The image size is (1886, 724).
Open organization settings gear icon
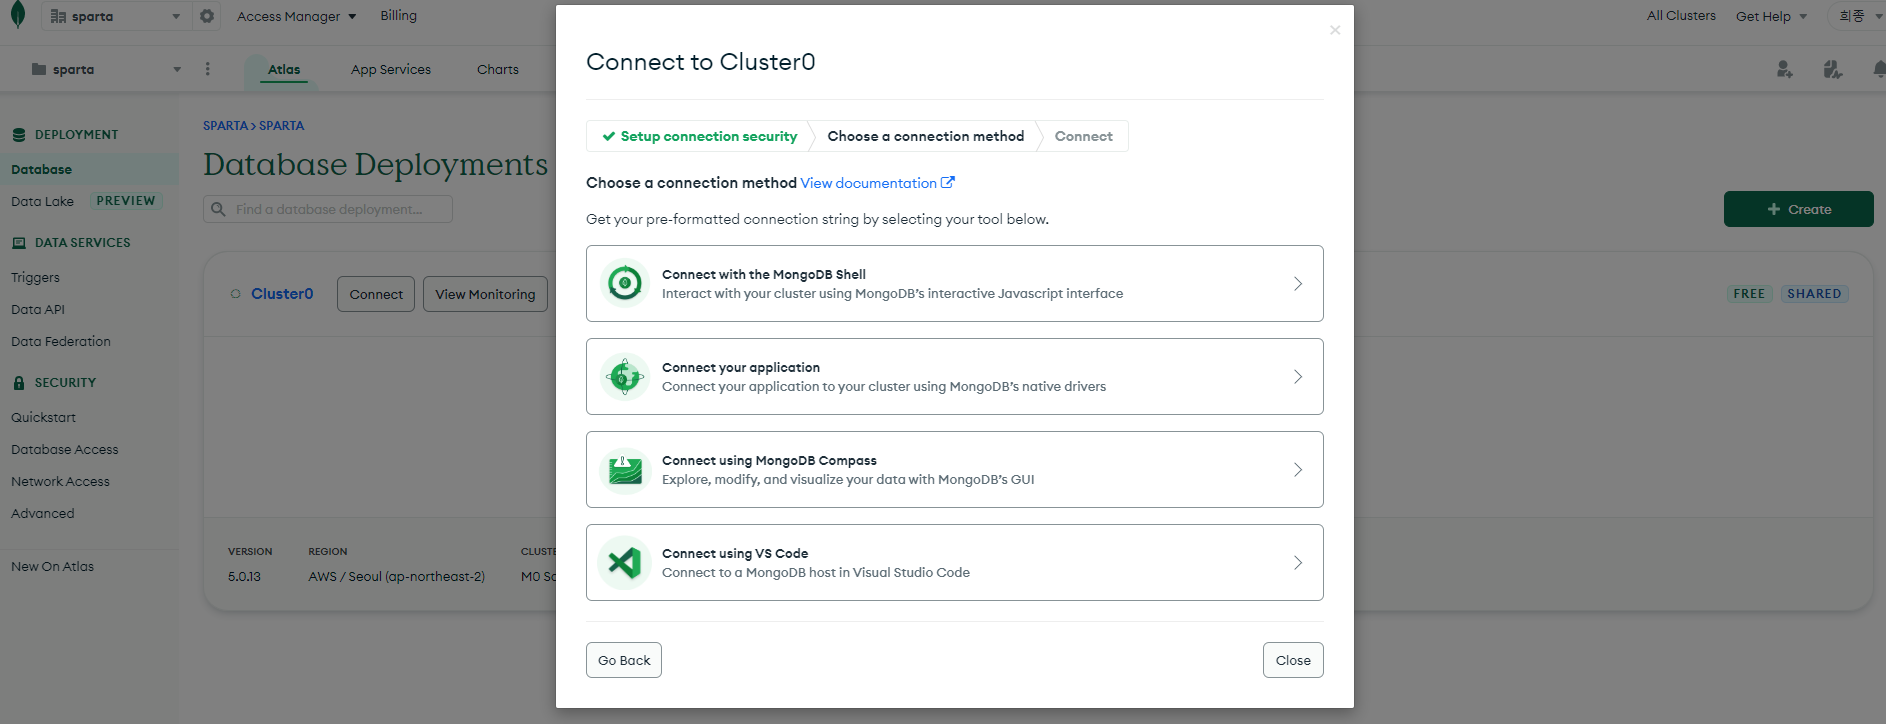pos(207,16)
